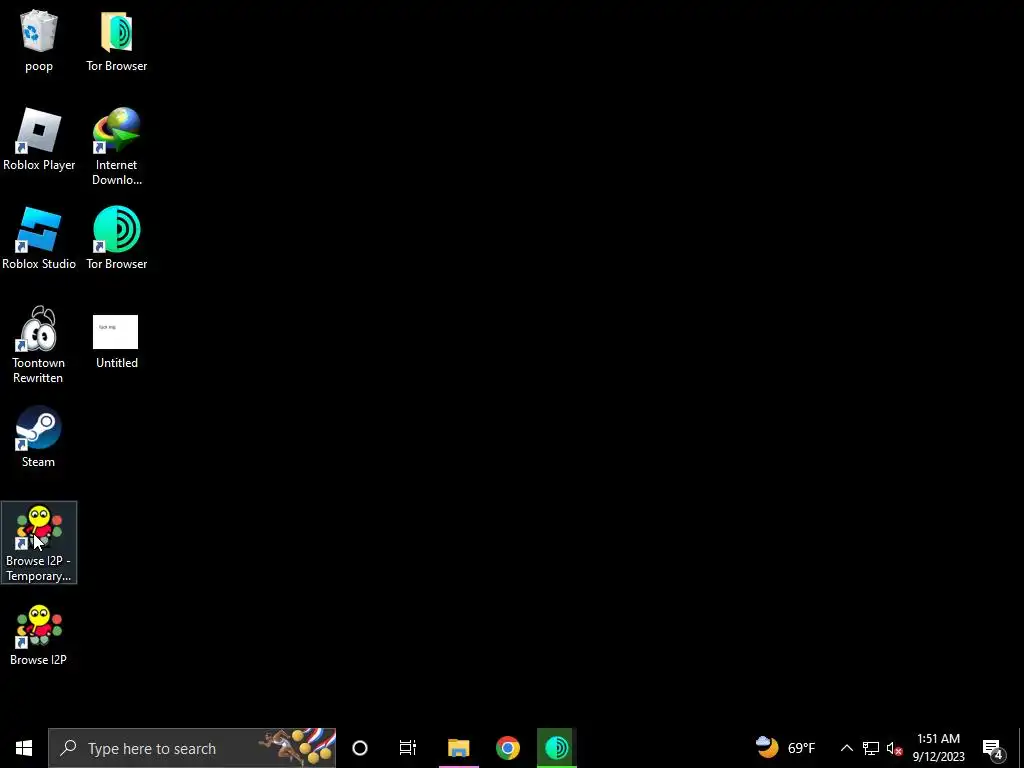Open the muted volume tray icon
Viewport: 1024px width, 768px height.
coord(894,748)
